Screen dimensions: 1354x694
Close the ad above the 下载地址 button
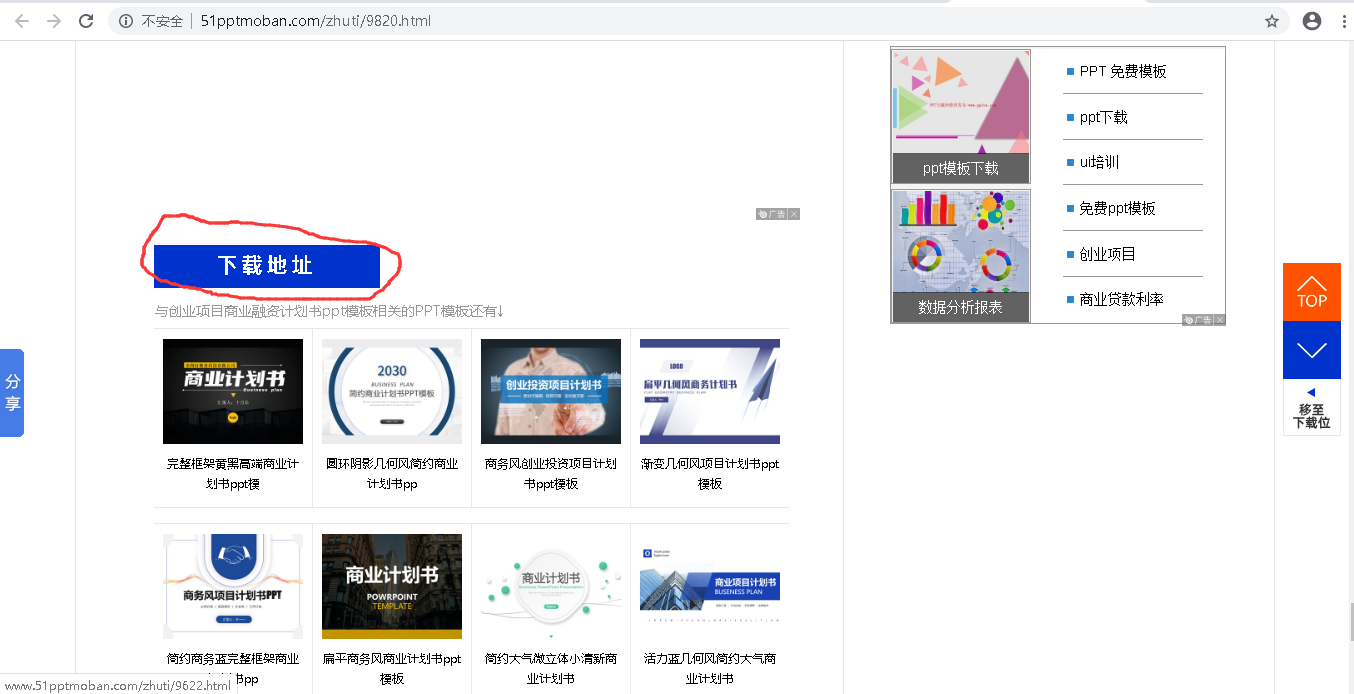tap(793, 213)
